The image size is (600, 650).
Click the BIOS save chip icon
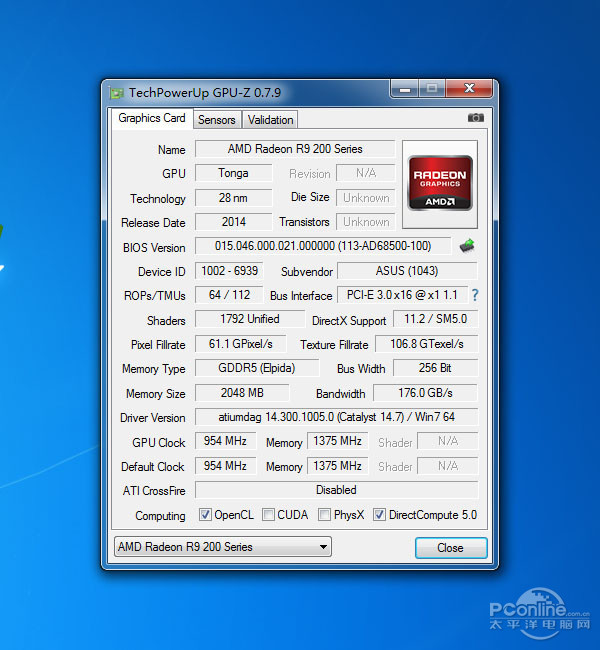(467, 245)
